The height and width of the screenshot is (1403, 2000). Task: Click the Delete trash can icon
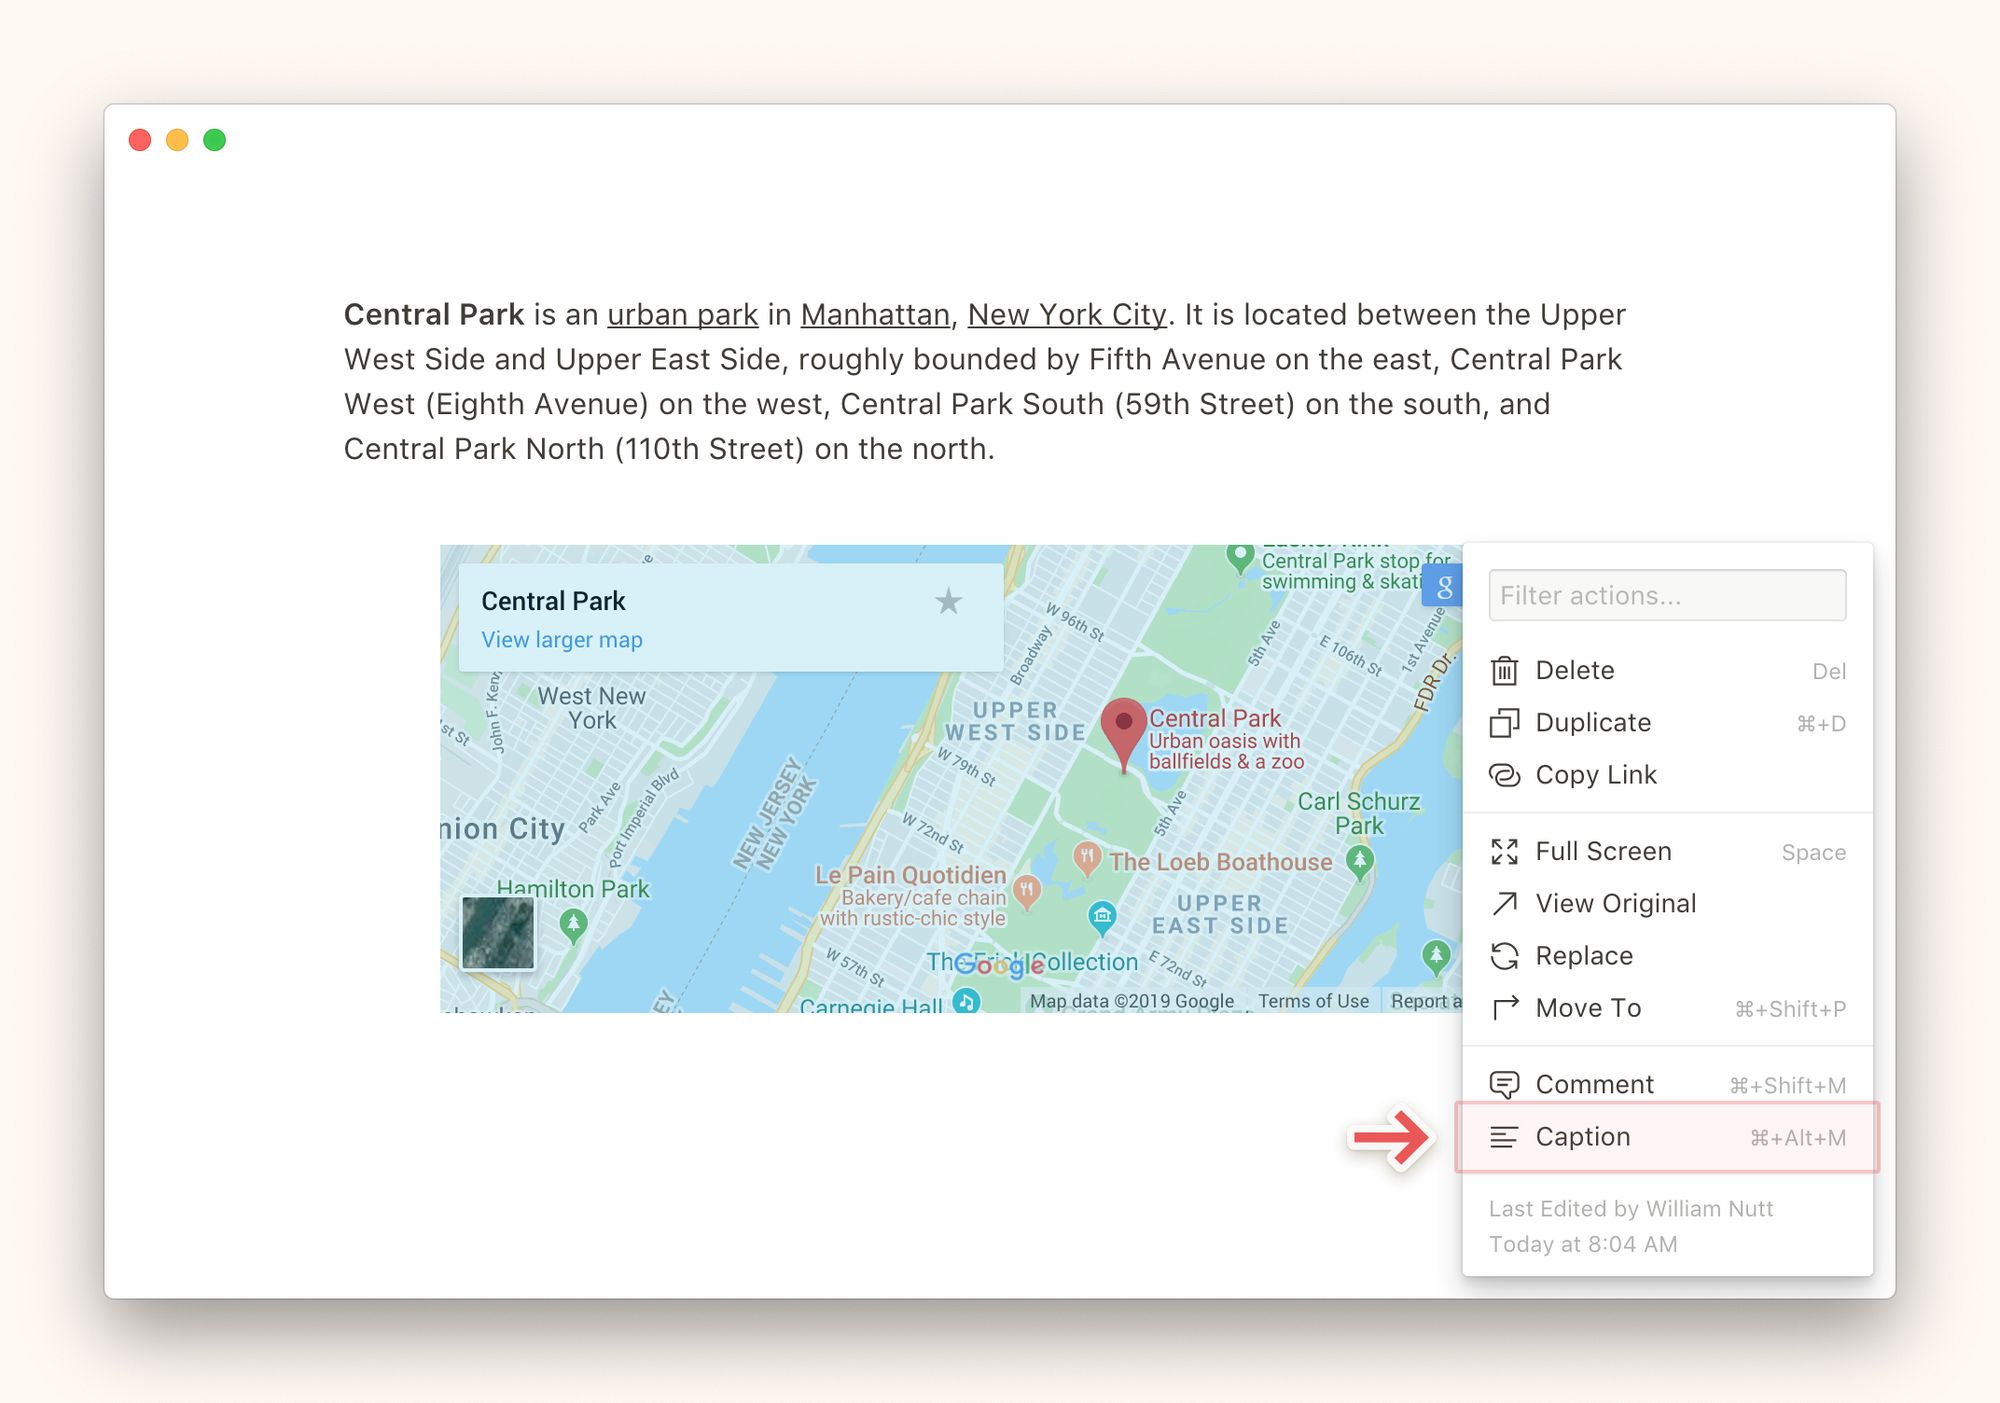tap(1504, 670)
